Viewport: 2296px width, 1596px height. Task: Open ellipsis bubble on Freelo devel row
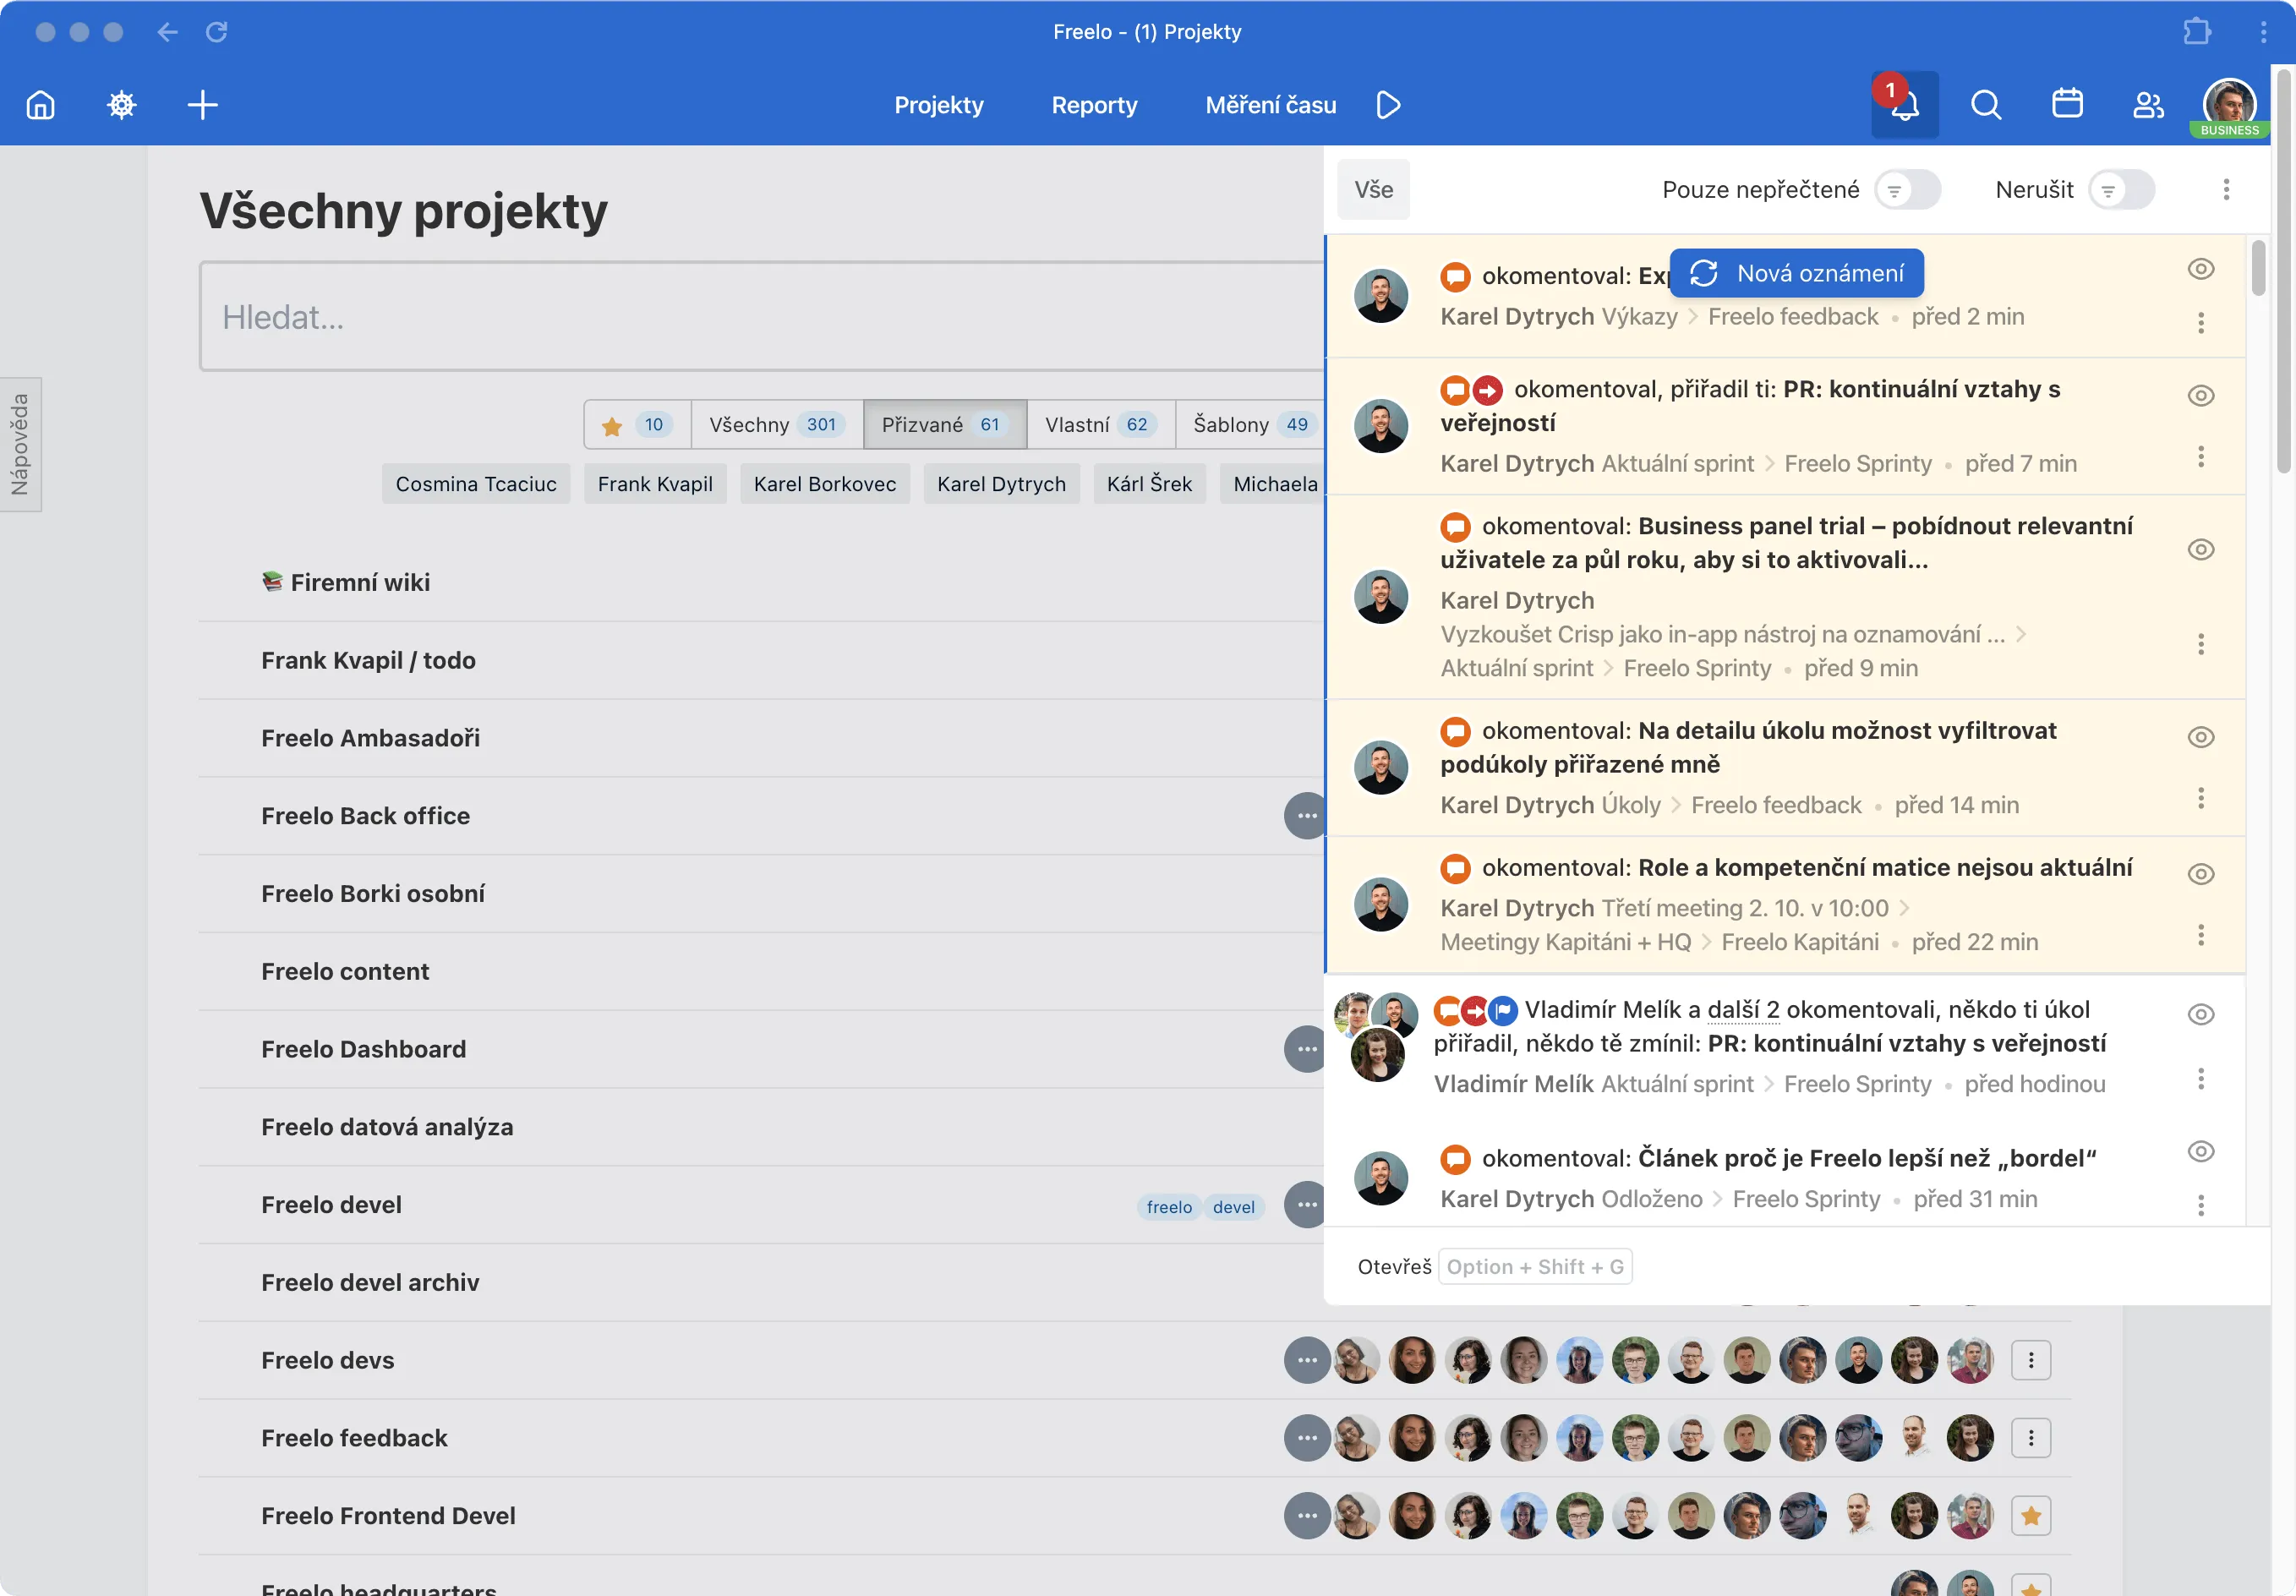[x=1306, y=1205]
